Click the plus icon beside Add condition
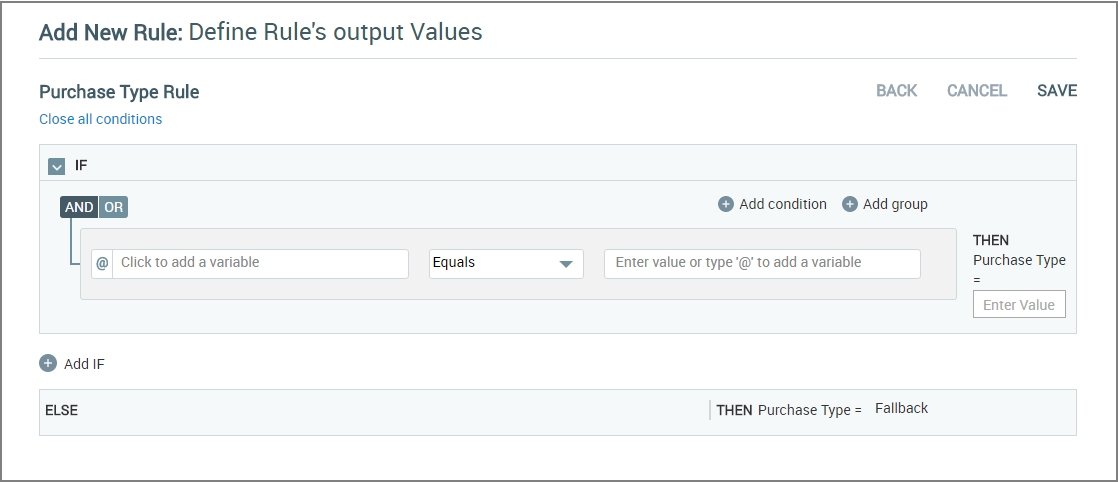 pyautogui.click(x=726, y=205)
